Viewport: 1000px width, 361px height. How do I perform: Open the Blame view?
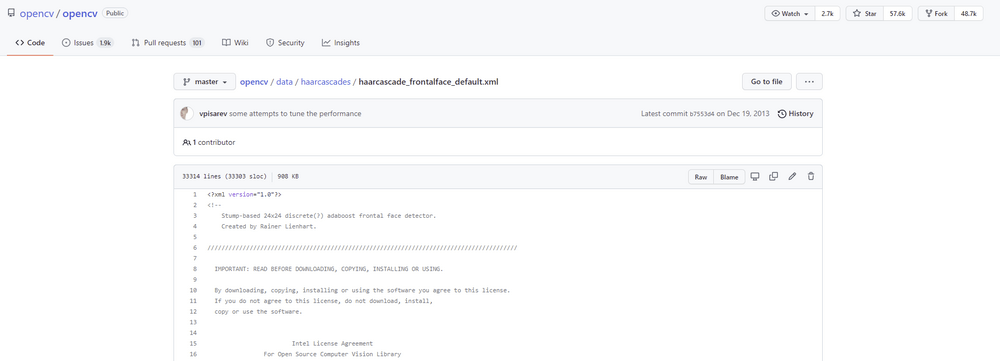click(x=729, y=177)
